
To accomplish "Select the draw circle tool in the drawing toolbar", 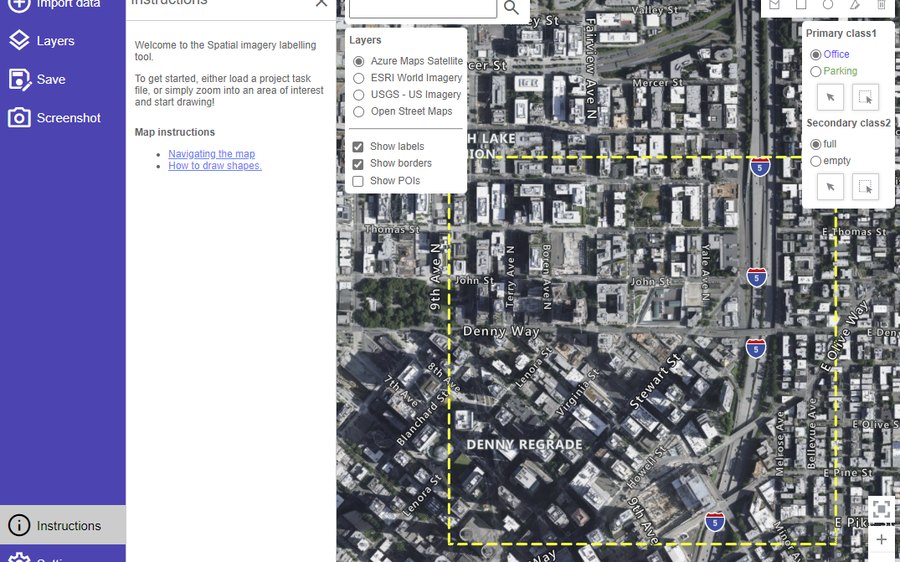I will pyautogui.click(x=828, y=5).
